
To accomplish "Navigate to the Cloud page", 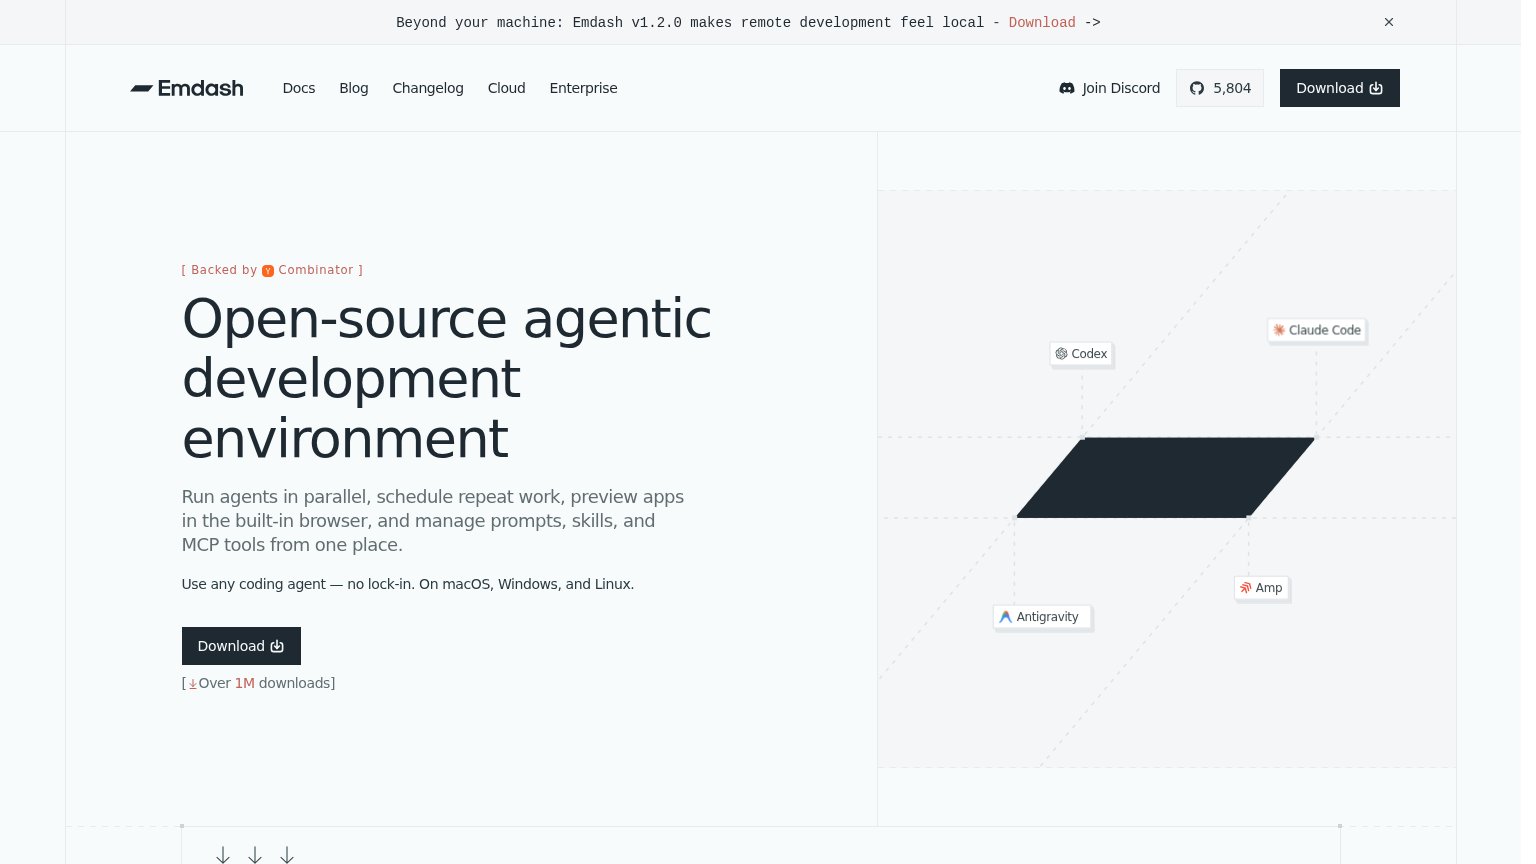I will (x=507, y=88).
